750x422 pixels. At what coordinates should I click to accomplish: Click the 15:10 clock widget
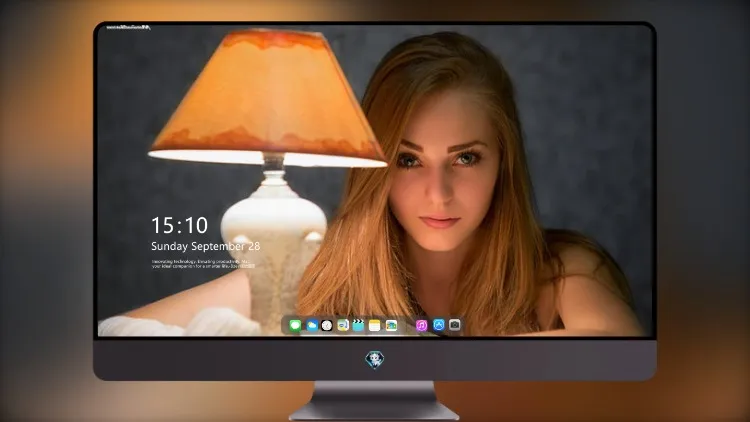coord(179,225)
